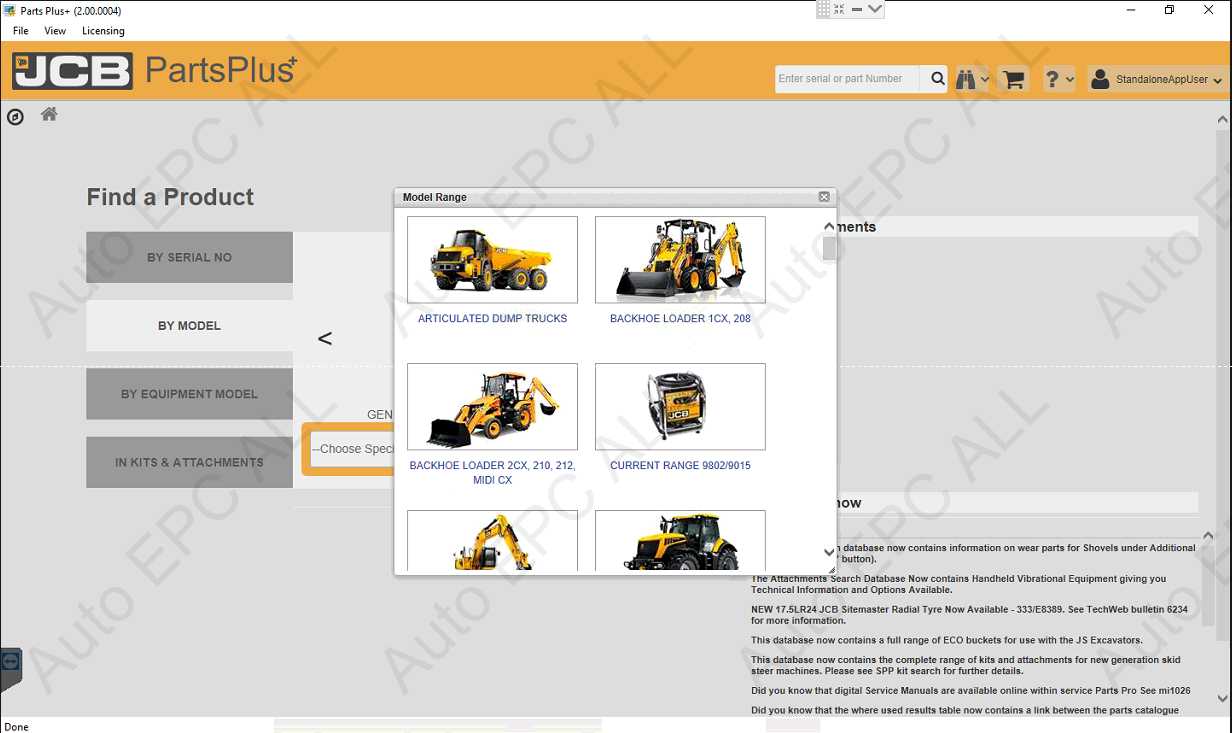
Task: Open the binoculars advanced search icon
Action: coord(964,78)
